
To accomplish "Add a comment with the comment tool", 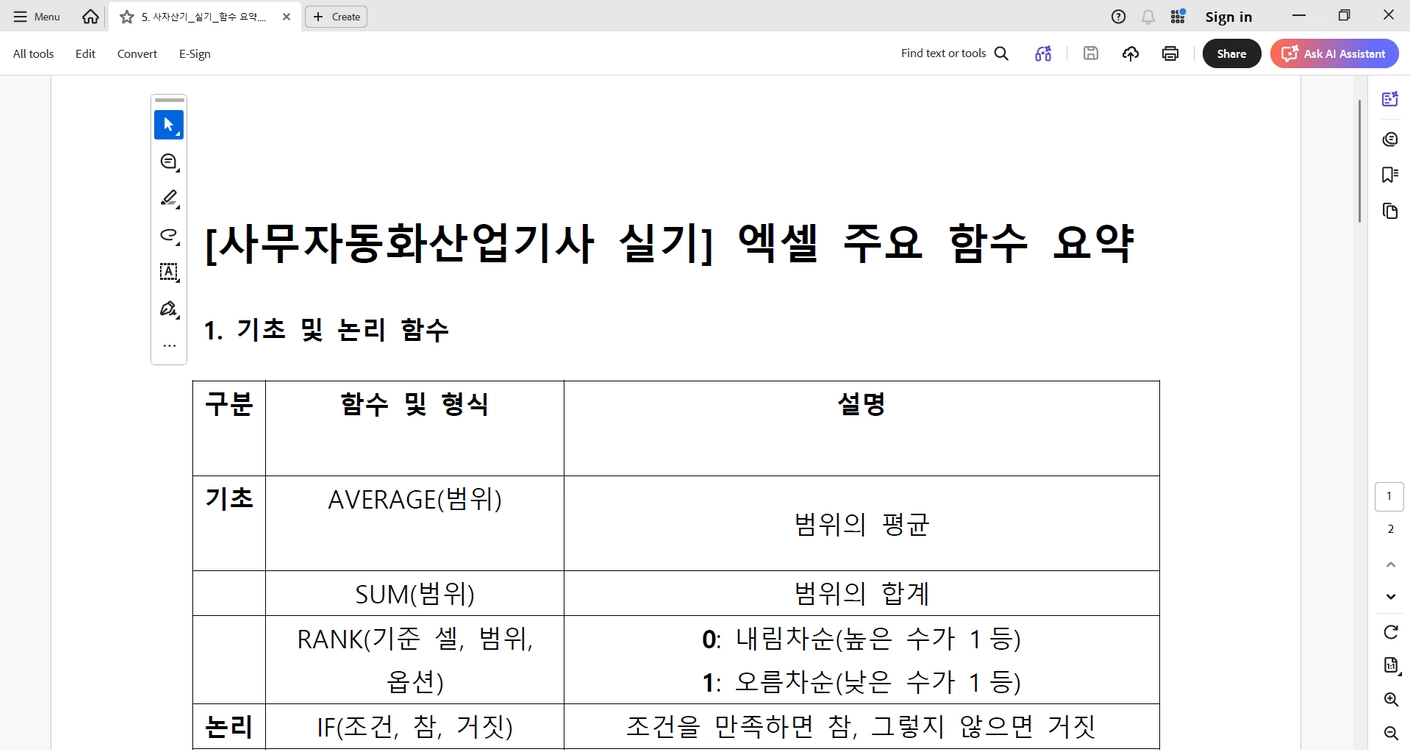I will [169, 161].
